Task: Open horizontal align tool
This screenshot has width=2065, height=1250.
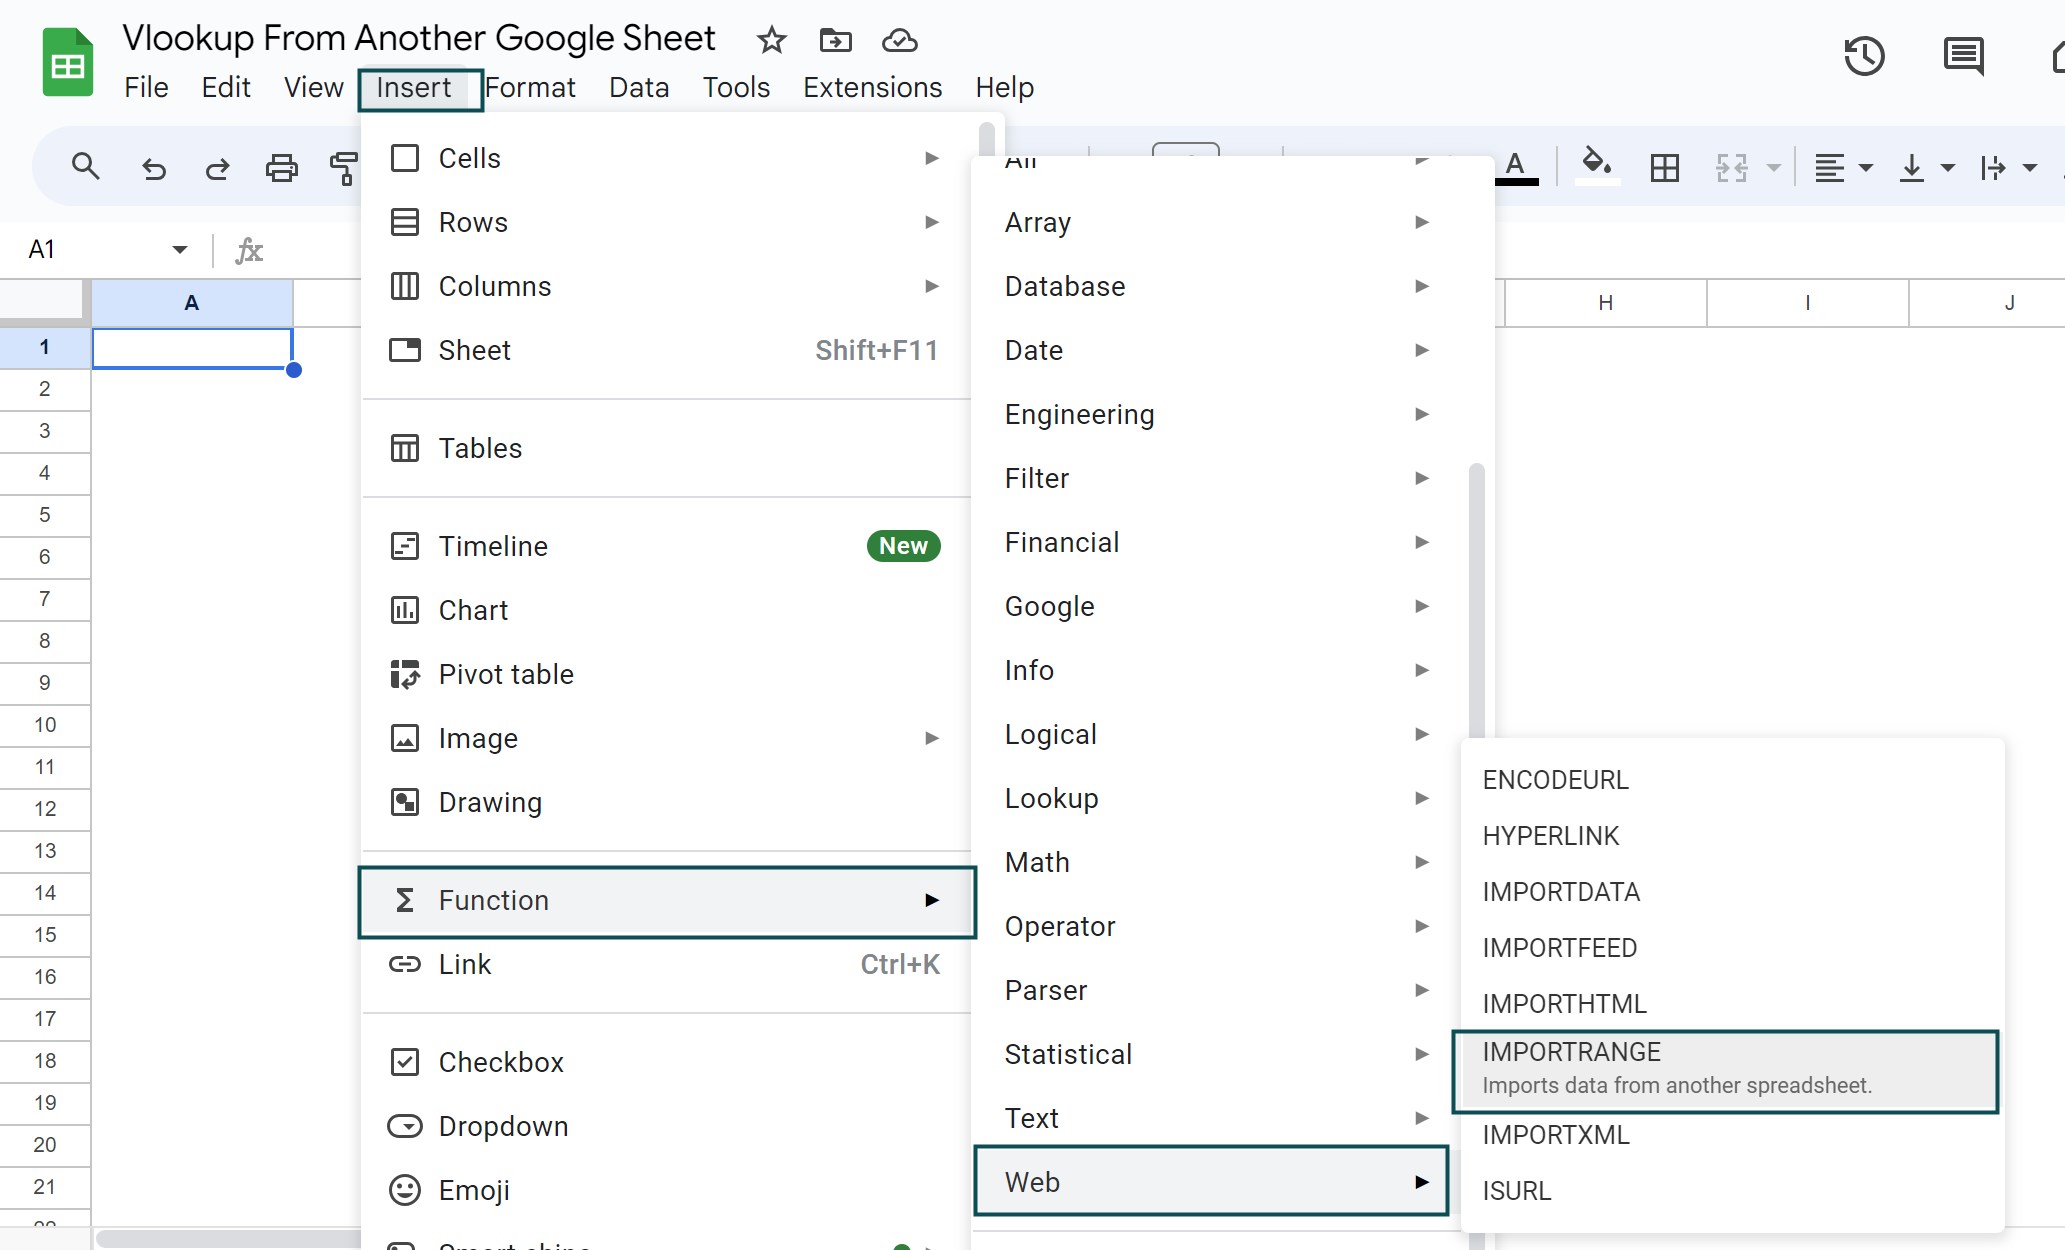Action: click(x=1829, y=168)
